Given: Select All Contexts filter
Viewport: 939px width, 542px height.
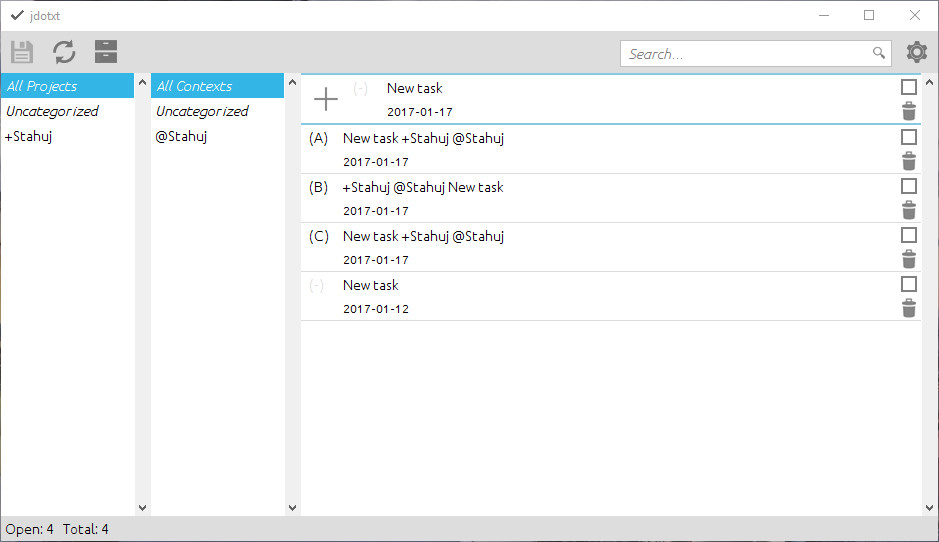Looking at the screenshot, I should coord(217,86).
